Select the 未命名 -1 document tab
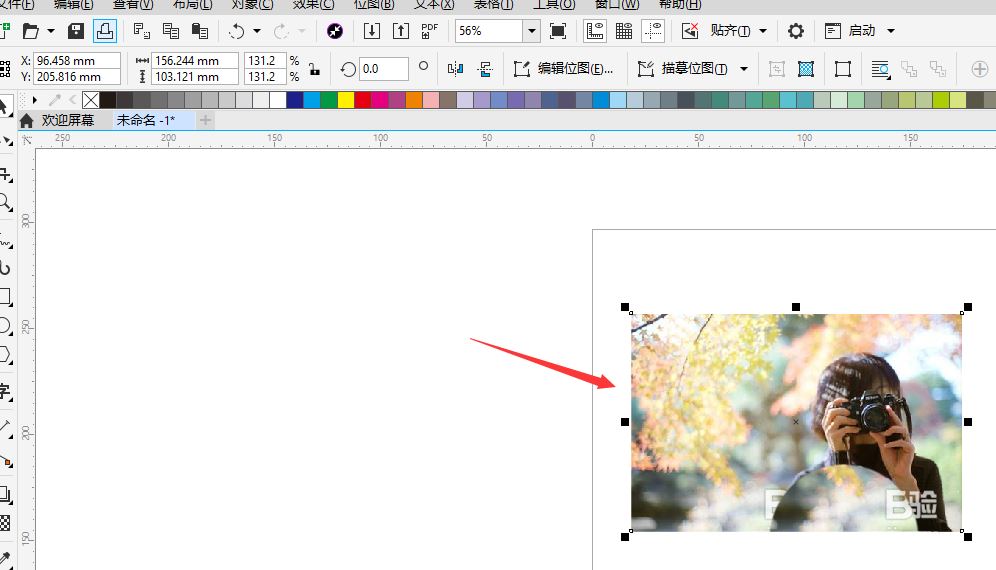This screenshot has width=996, height=570. pyautogui.click(x=145, y=120)
